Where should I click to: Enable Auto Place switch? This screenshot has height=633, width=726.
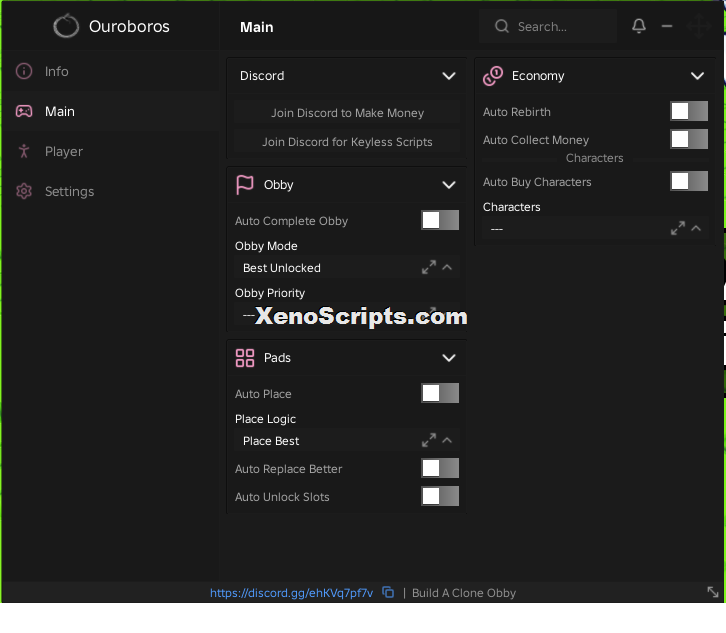coord(440,394)
